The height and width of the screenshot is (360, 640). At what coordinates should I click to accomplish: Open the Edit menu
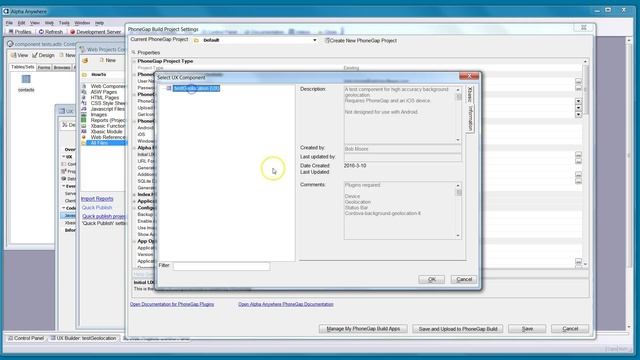22,23
